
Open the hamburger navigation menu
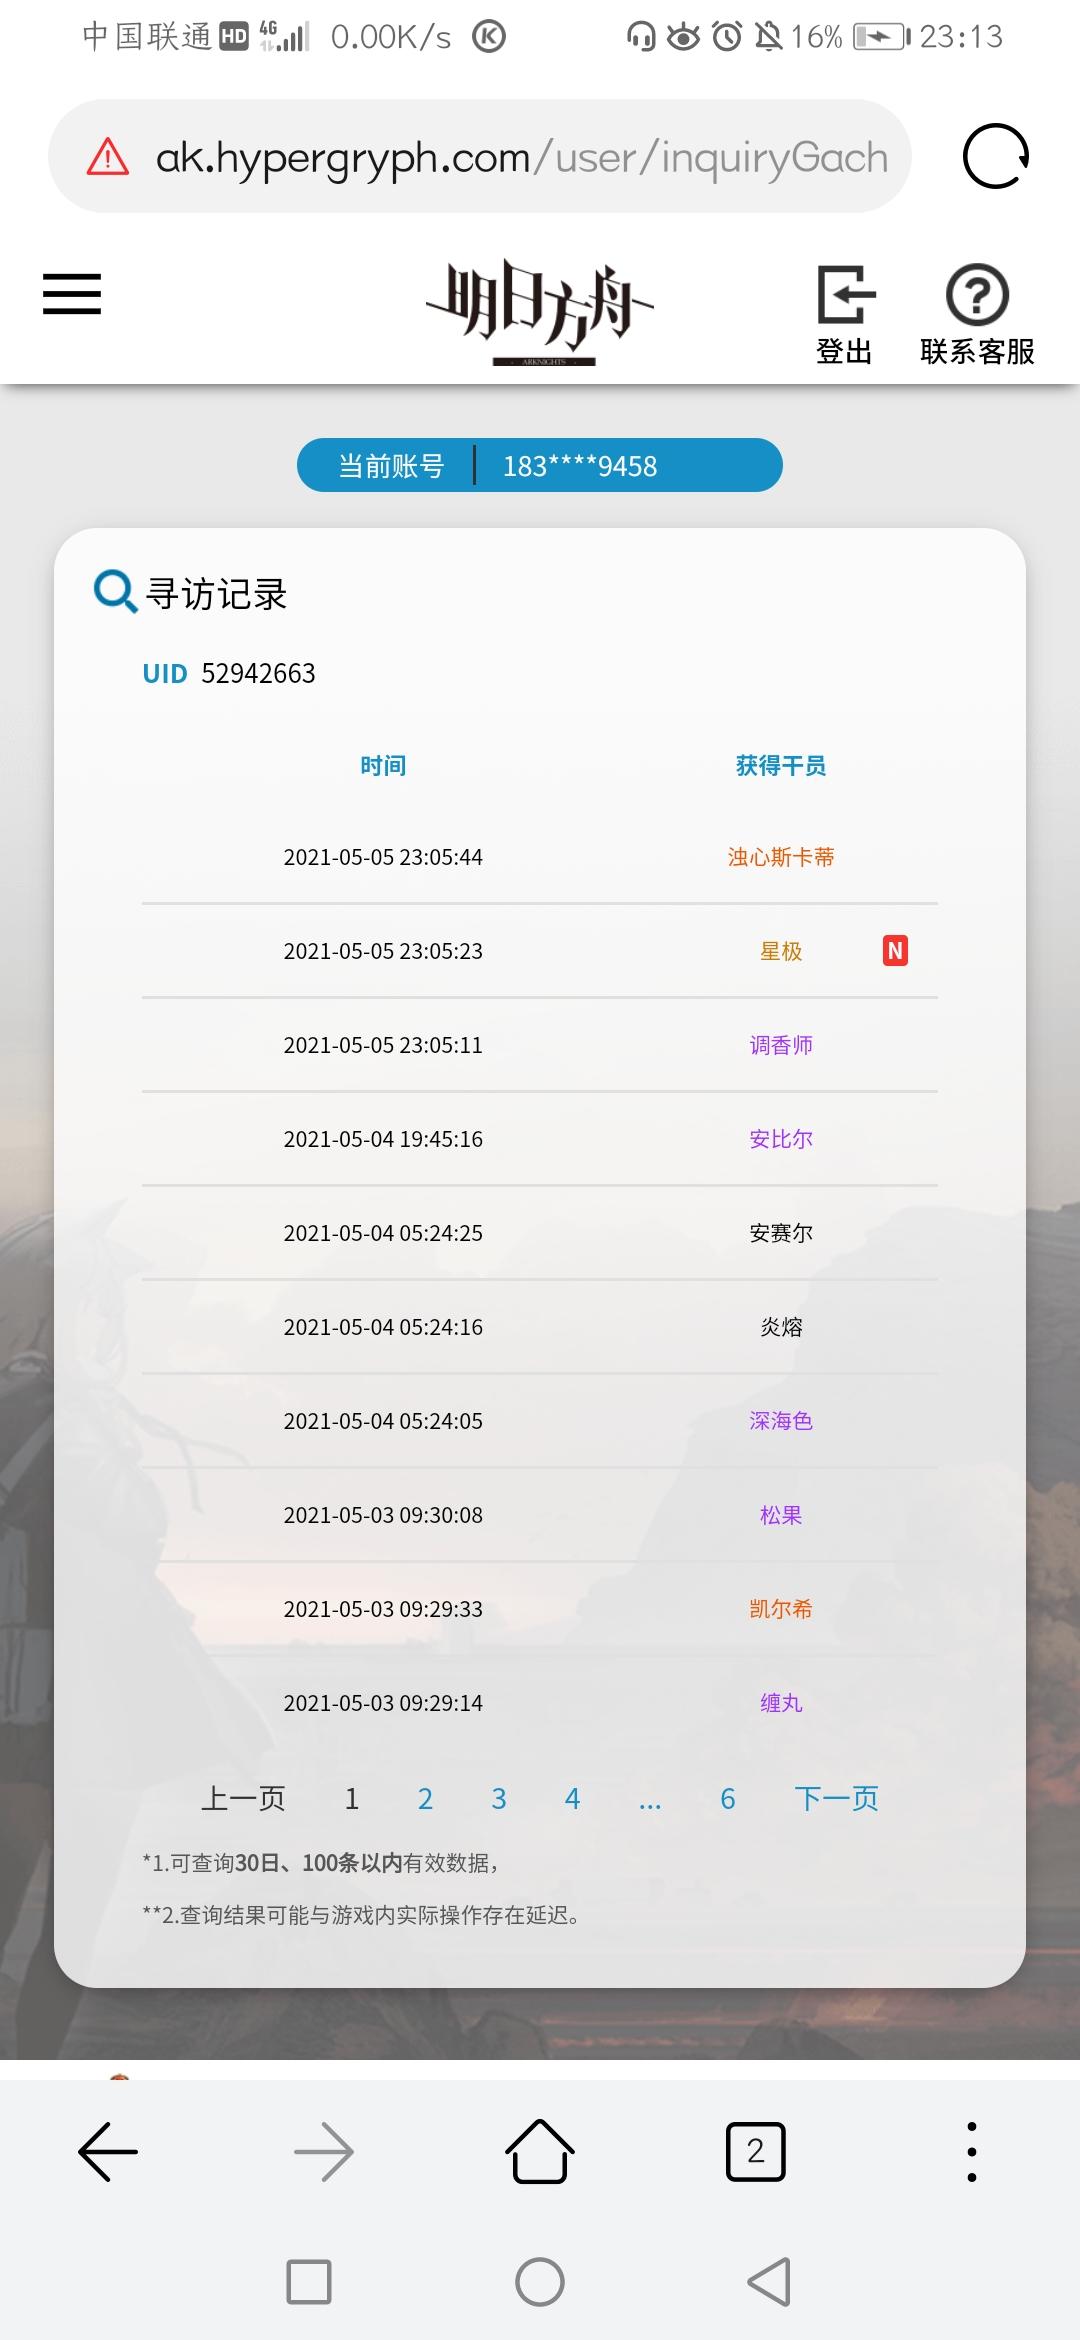(72, 294)
